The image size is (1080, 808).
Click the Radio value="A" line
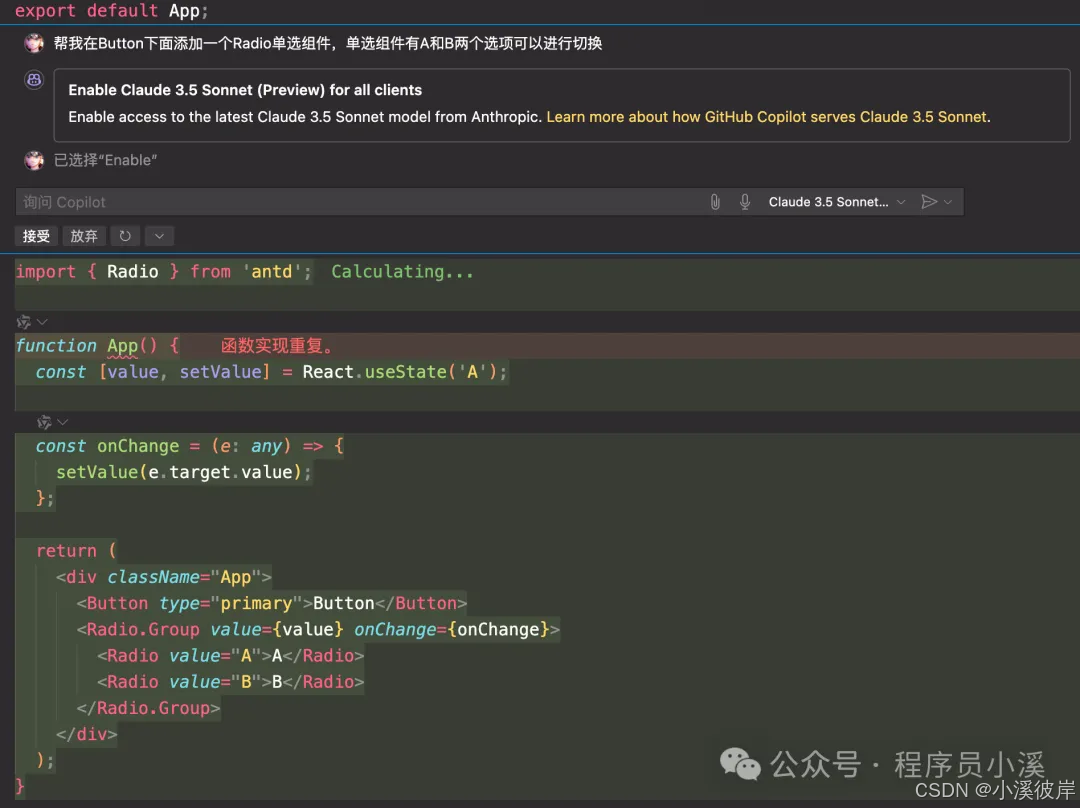coord(231,656)
